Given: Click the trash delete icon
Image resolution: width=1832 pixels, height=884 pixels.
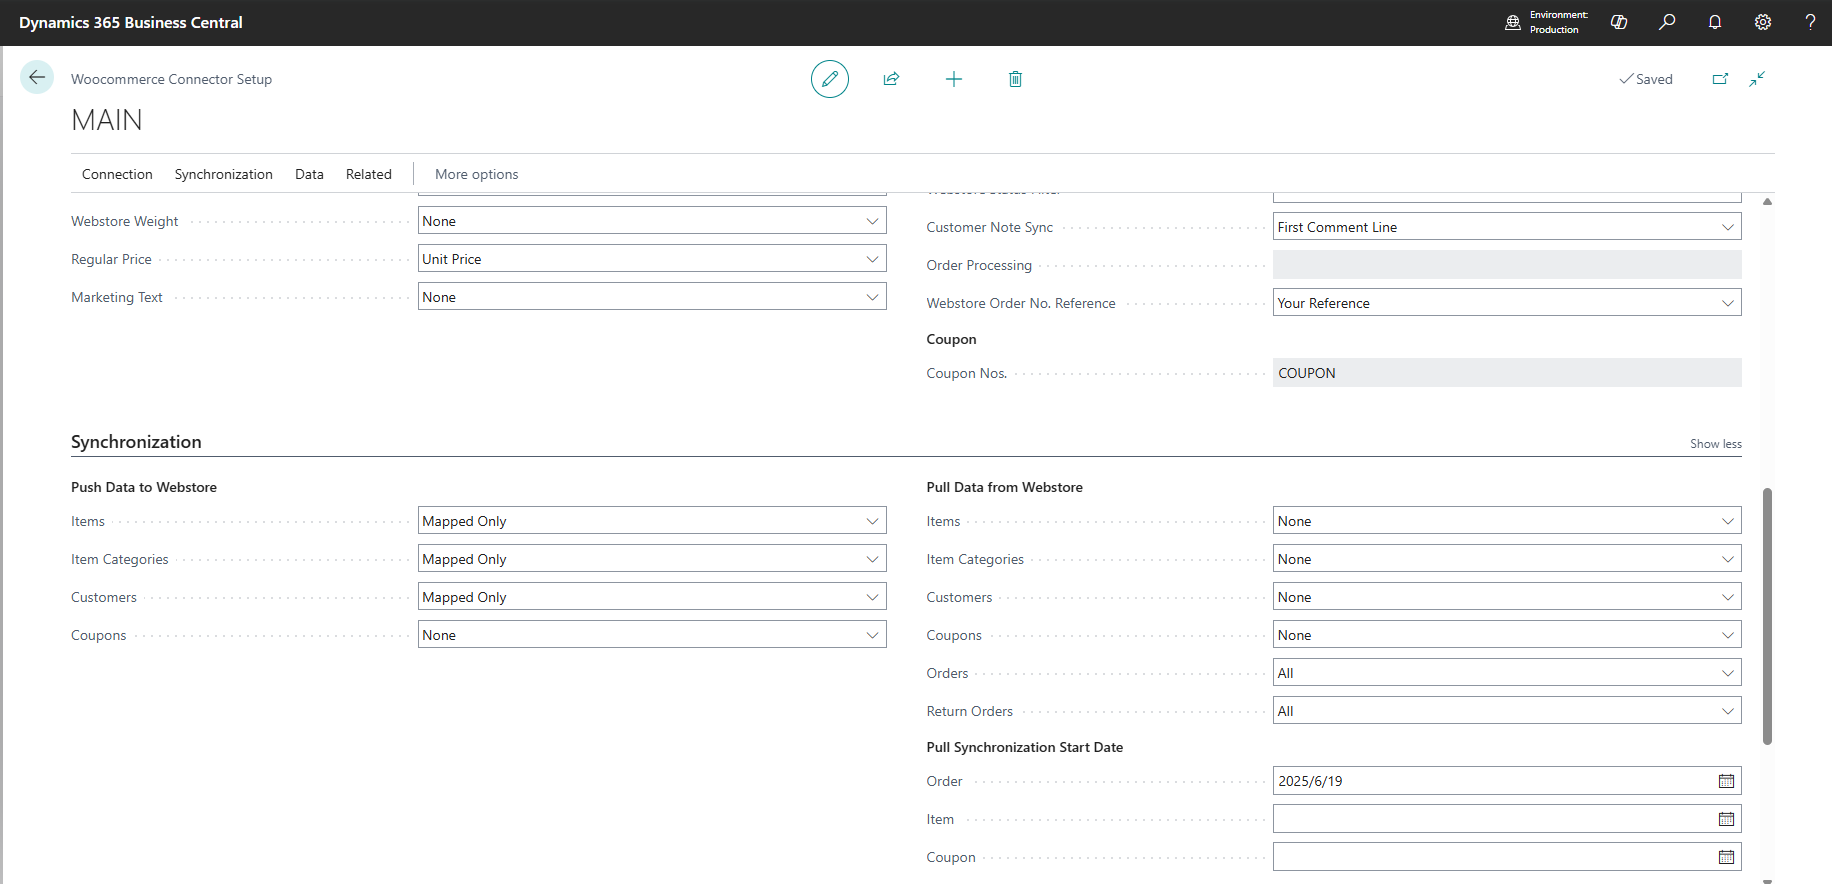Looking at the screenshot, I should click(1015, 79).
